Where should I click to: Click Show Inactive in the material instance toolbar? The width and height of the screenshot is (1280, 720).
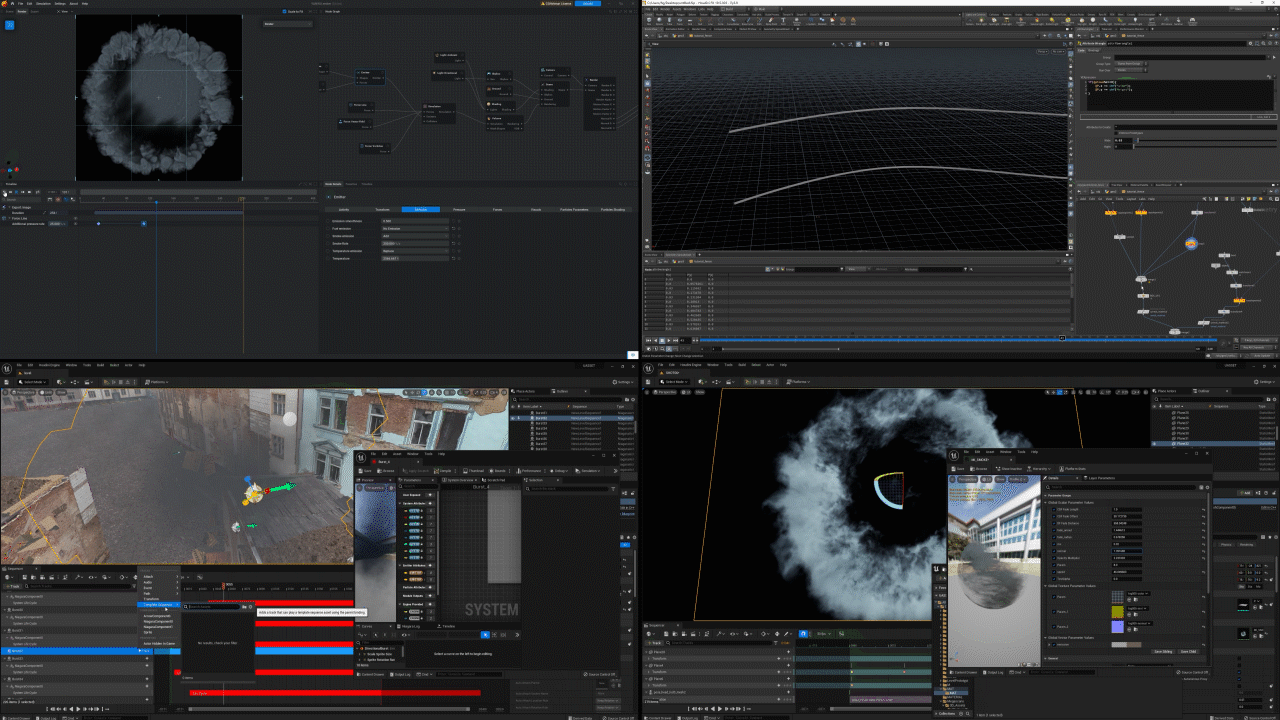coord(1011,468)
